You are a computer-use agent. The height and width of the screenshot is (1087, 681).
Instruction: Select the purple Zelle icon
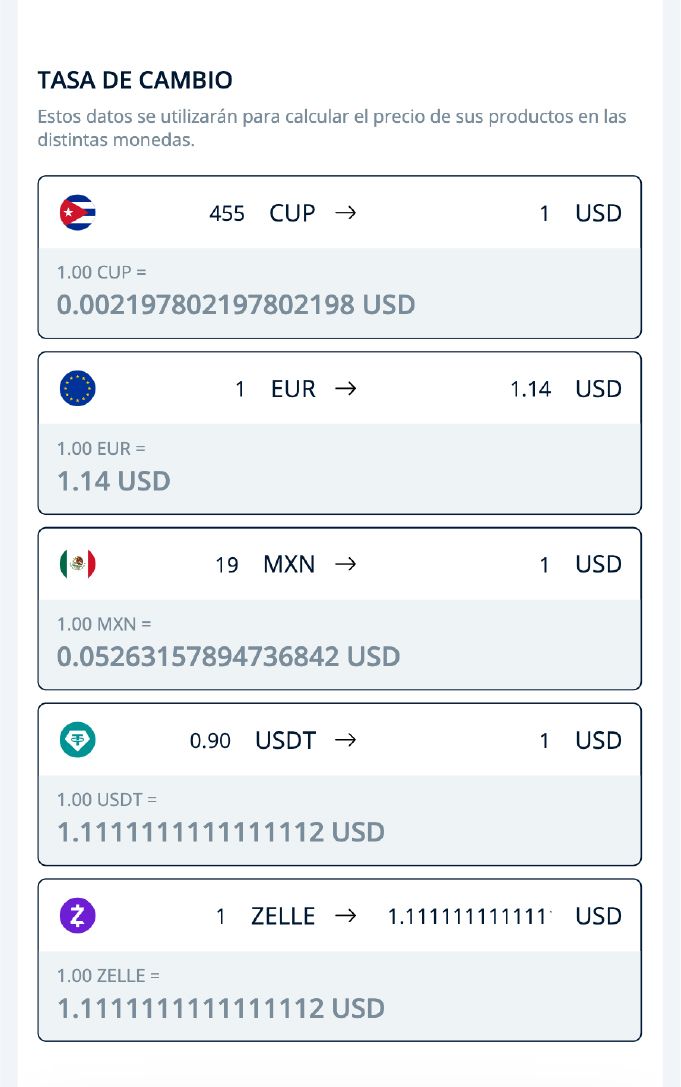[x=77, y=916]
